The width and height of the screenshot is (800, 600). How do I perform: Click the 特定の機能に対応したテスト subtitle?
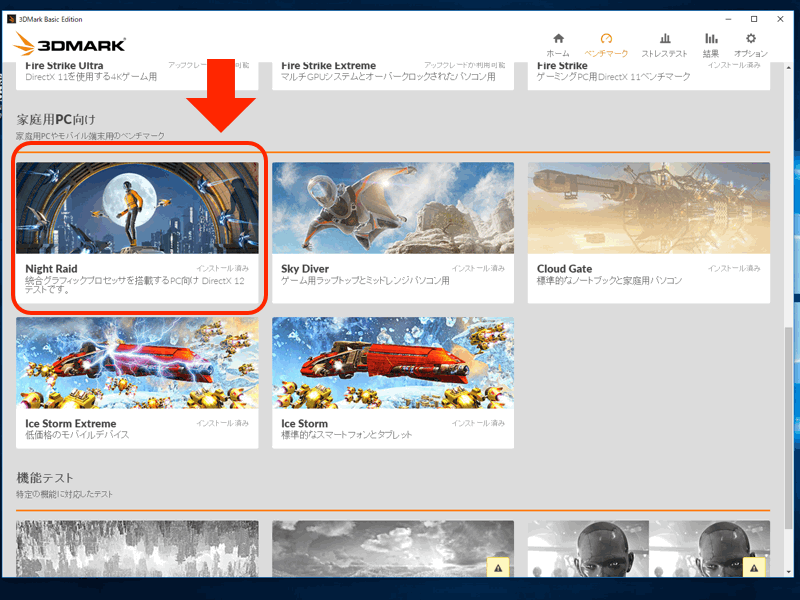[64, 494]
